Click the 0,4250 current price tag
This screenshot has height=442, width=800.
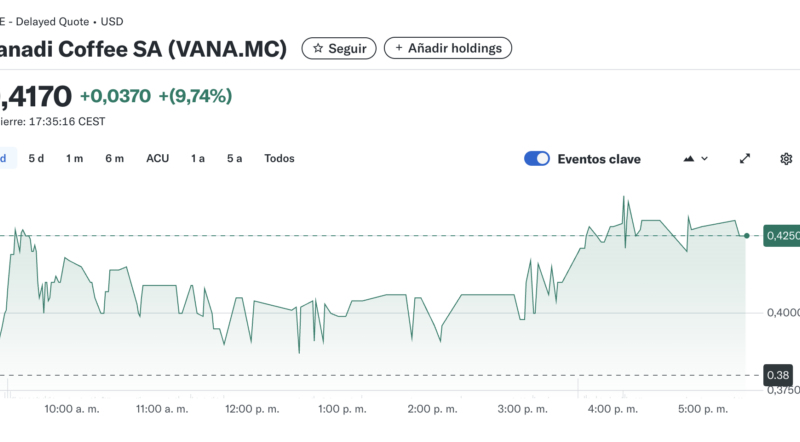(x=781, y=236)
